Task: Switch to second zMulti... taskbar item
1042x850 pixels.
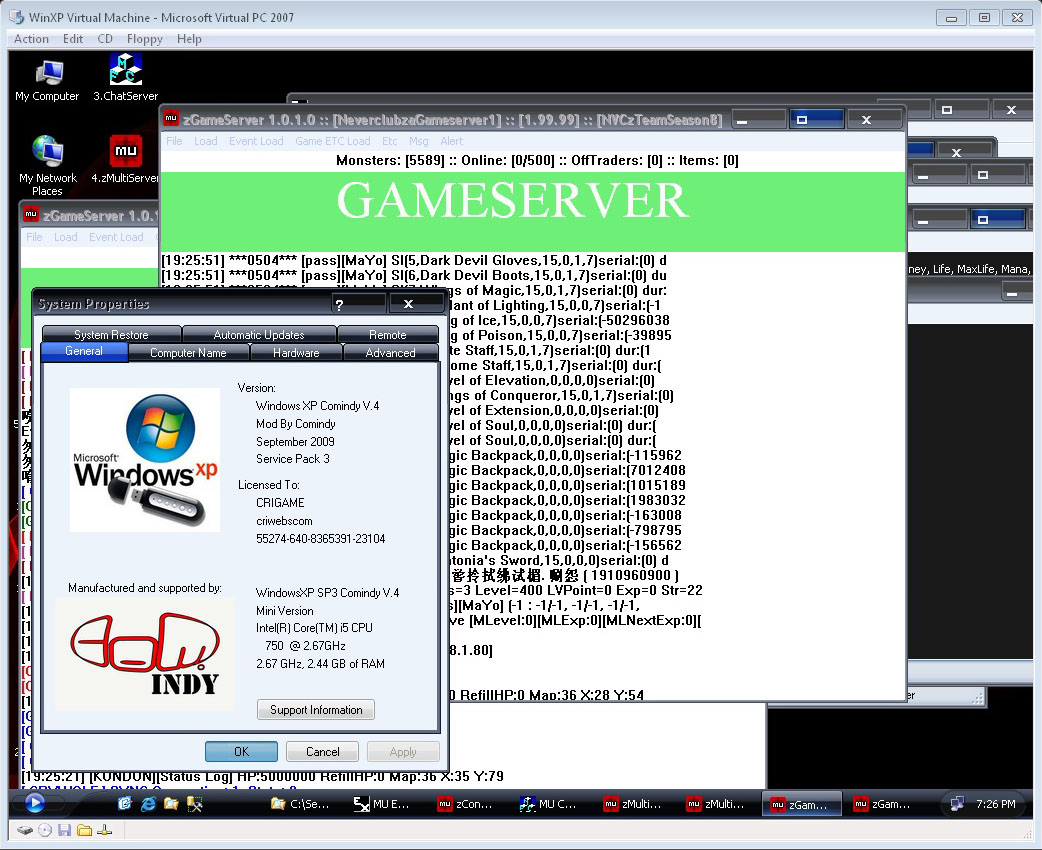Action: point(716,804)
